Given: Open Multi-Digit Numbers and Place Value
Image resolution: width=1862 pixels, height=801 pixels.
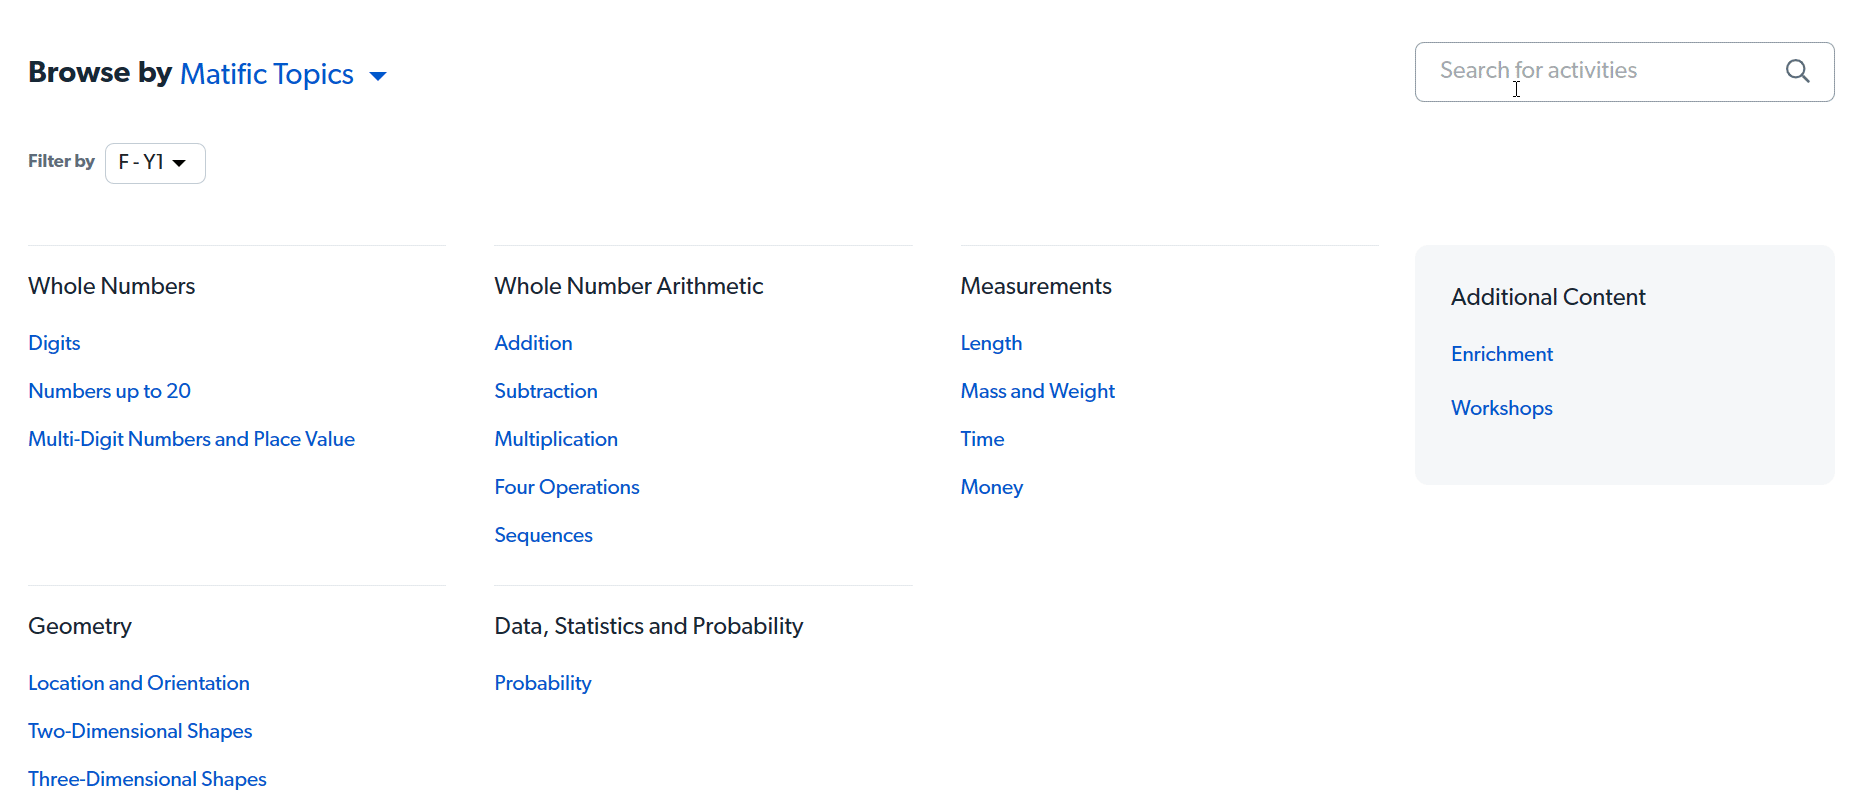Looking at the screenshot, I should pyautogui.click(x=191, y=438).
